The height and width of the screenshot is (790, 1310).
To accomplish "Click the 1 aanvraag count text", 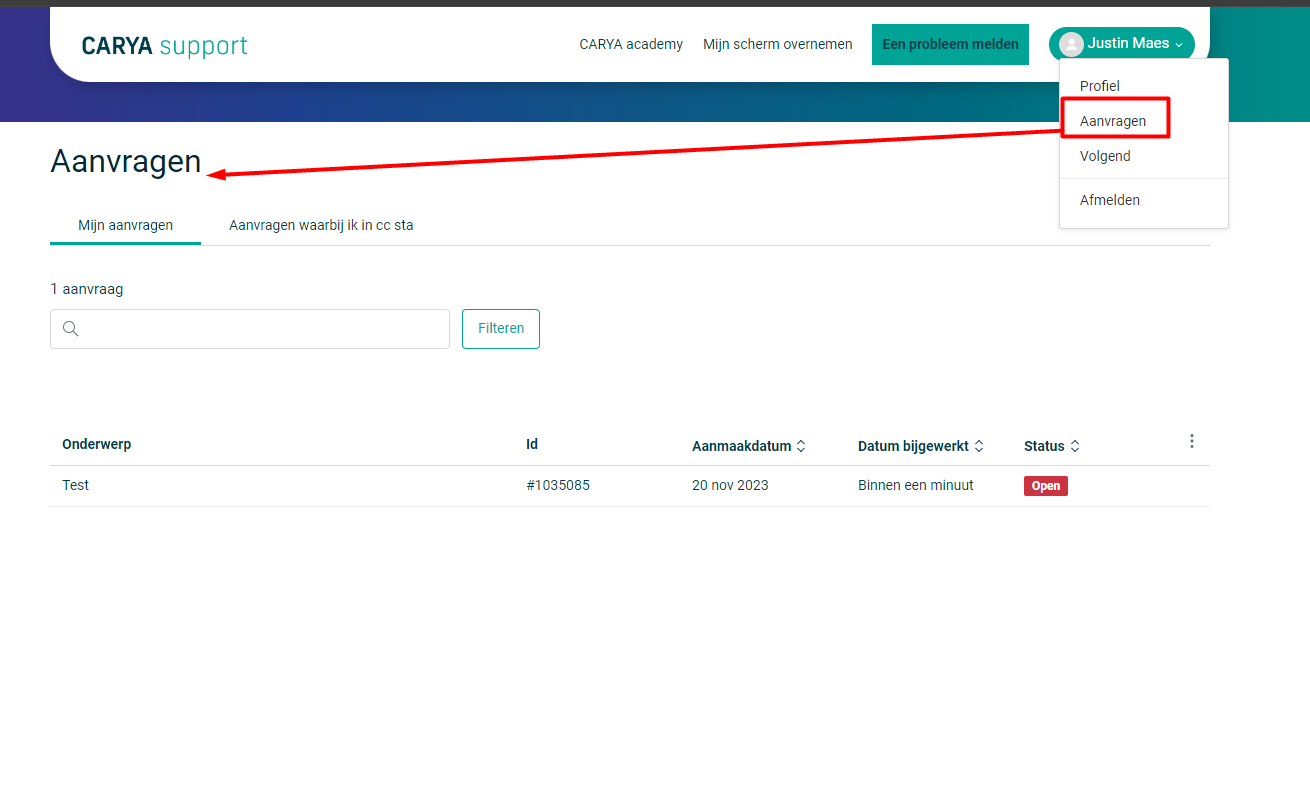I will coord(87,289).
